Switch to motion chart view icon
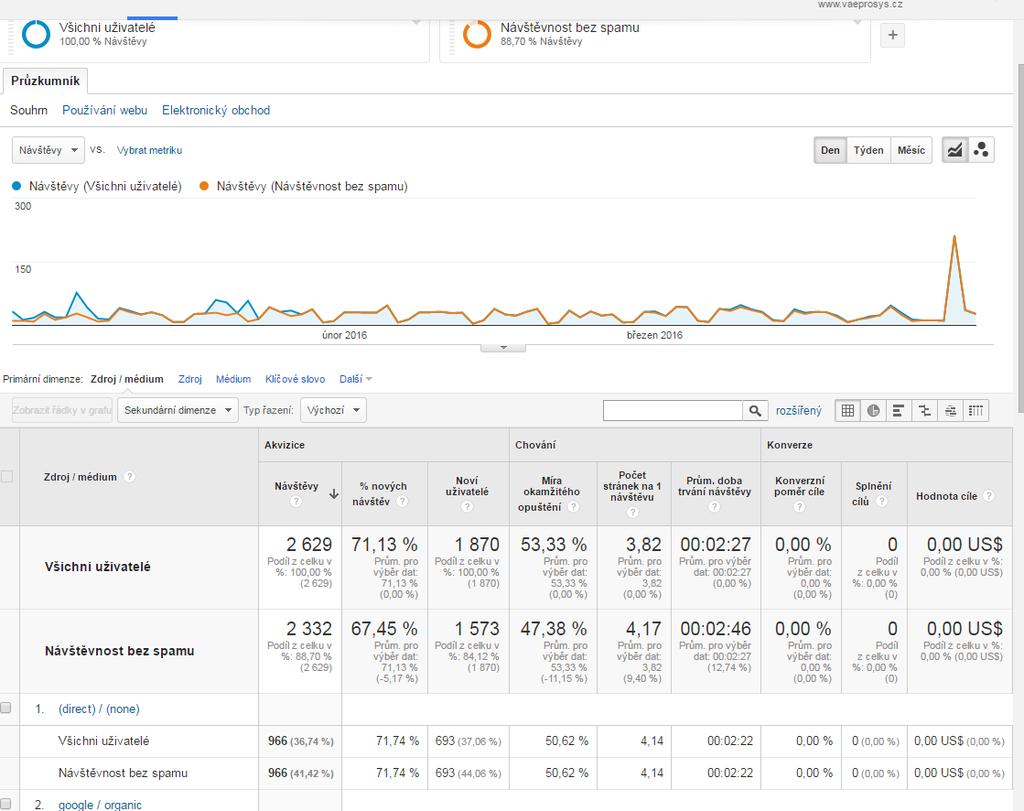Viewport: 1024px width, 811px height. [981, 150]
